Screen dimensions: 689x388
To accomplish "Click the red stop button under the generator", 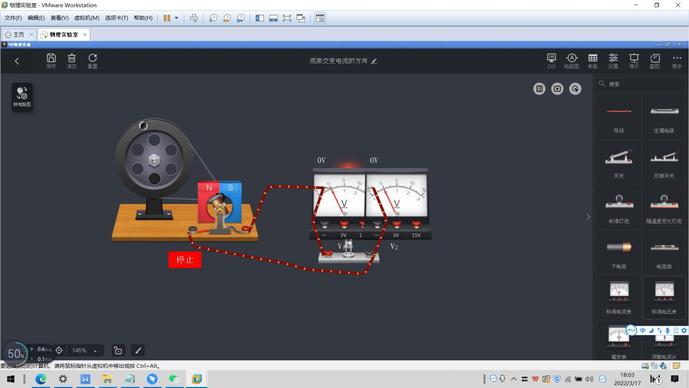I will [185, 260].
